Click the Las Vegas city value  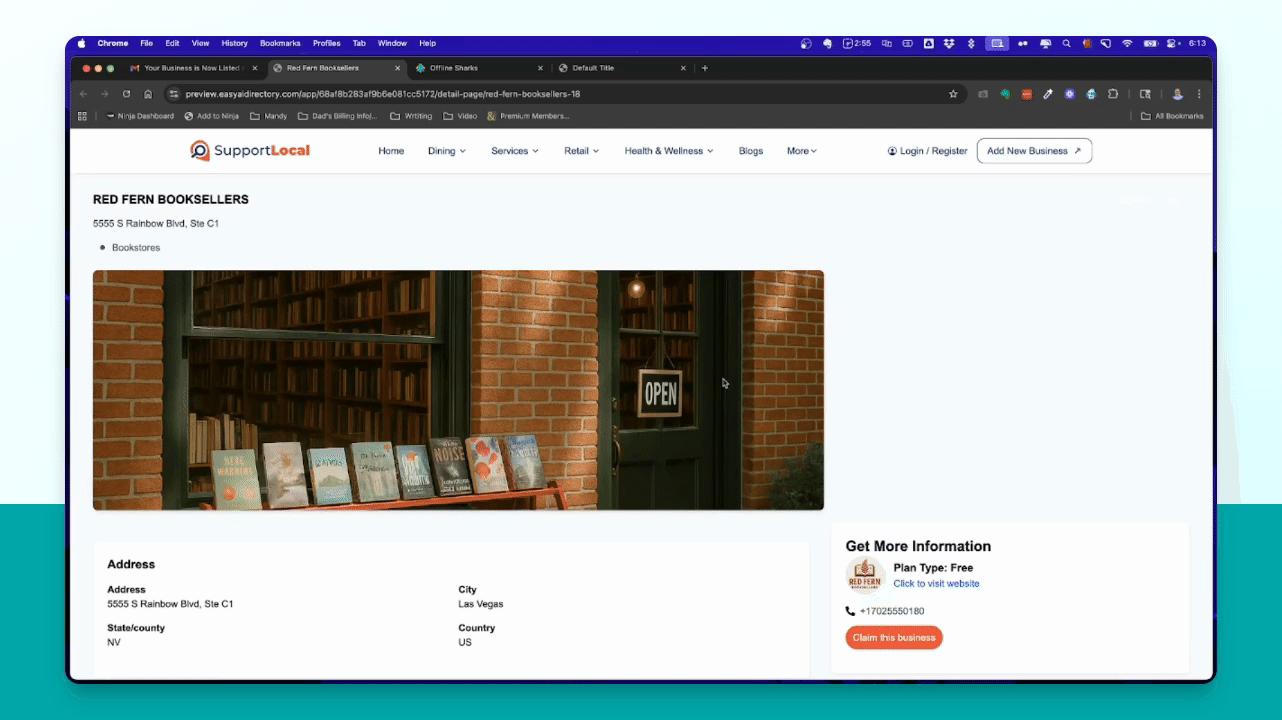(x=481, y=604)
